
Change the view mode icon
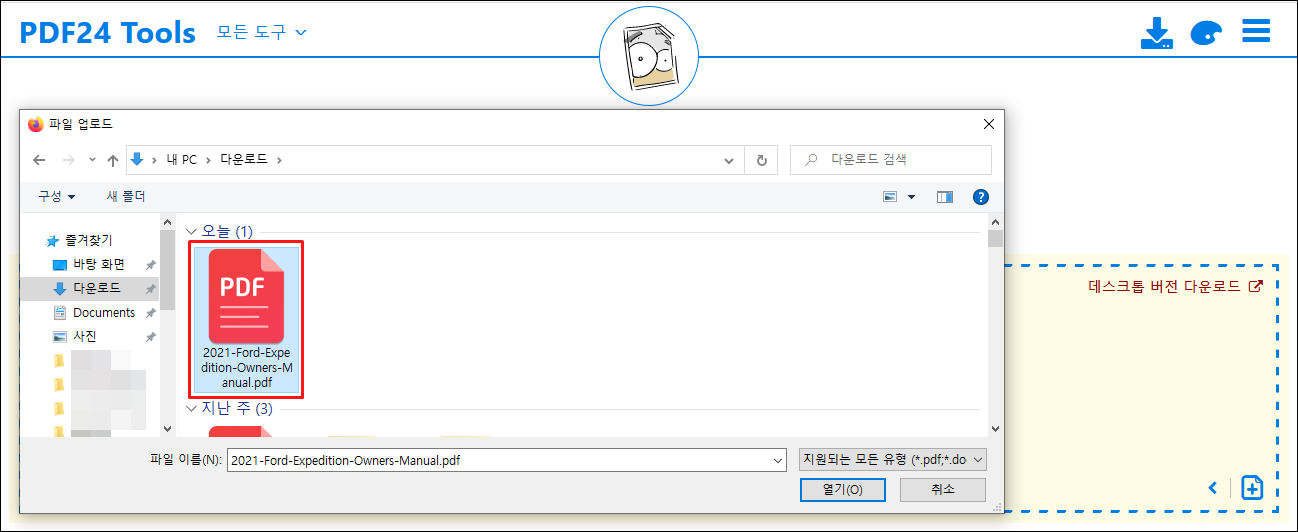(x=890, y=197)
